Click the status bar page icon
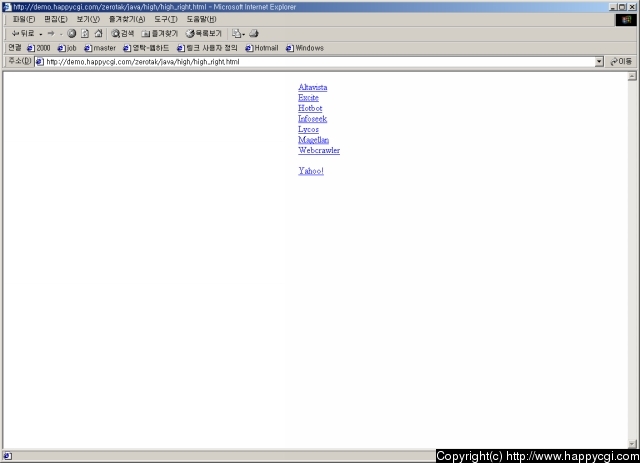This screenshot has height=463, width=640. 7,456
